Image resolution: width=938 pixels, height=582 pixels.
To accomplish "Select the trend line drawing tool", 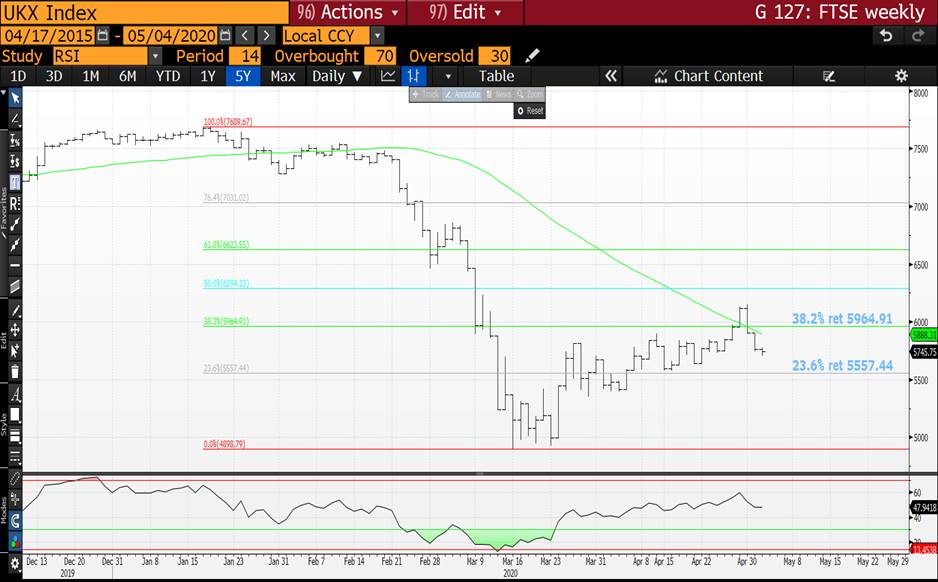I will pos(15,118).
